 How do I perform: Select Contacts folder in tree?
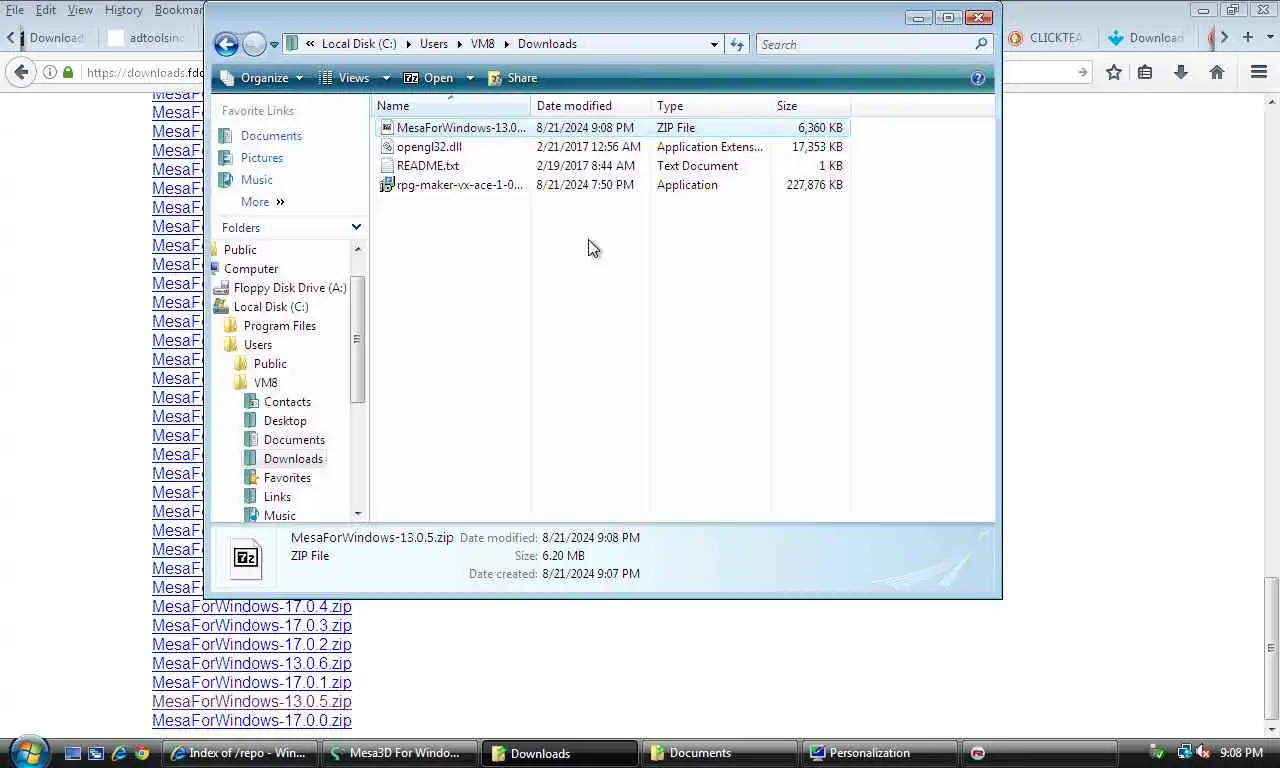287,402
